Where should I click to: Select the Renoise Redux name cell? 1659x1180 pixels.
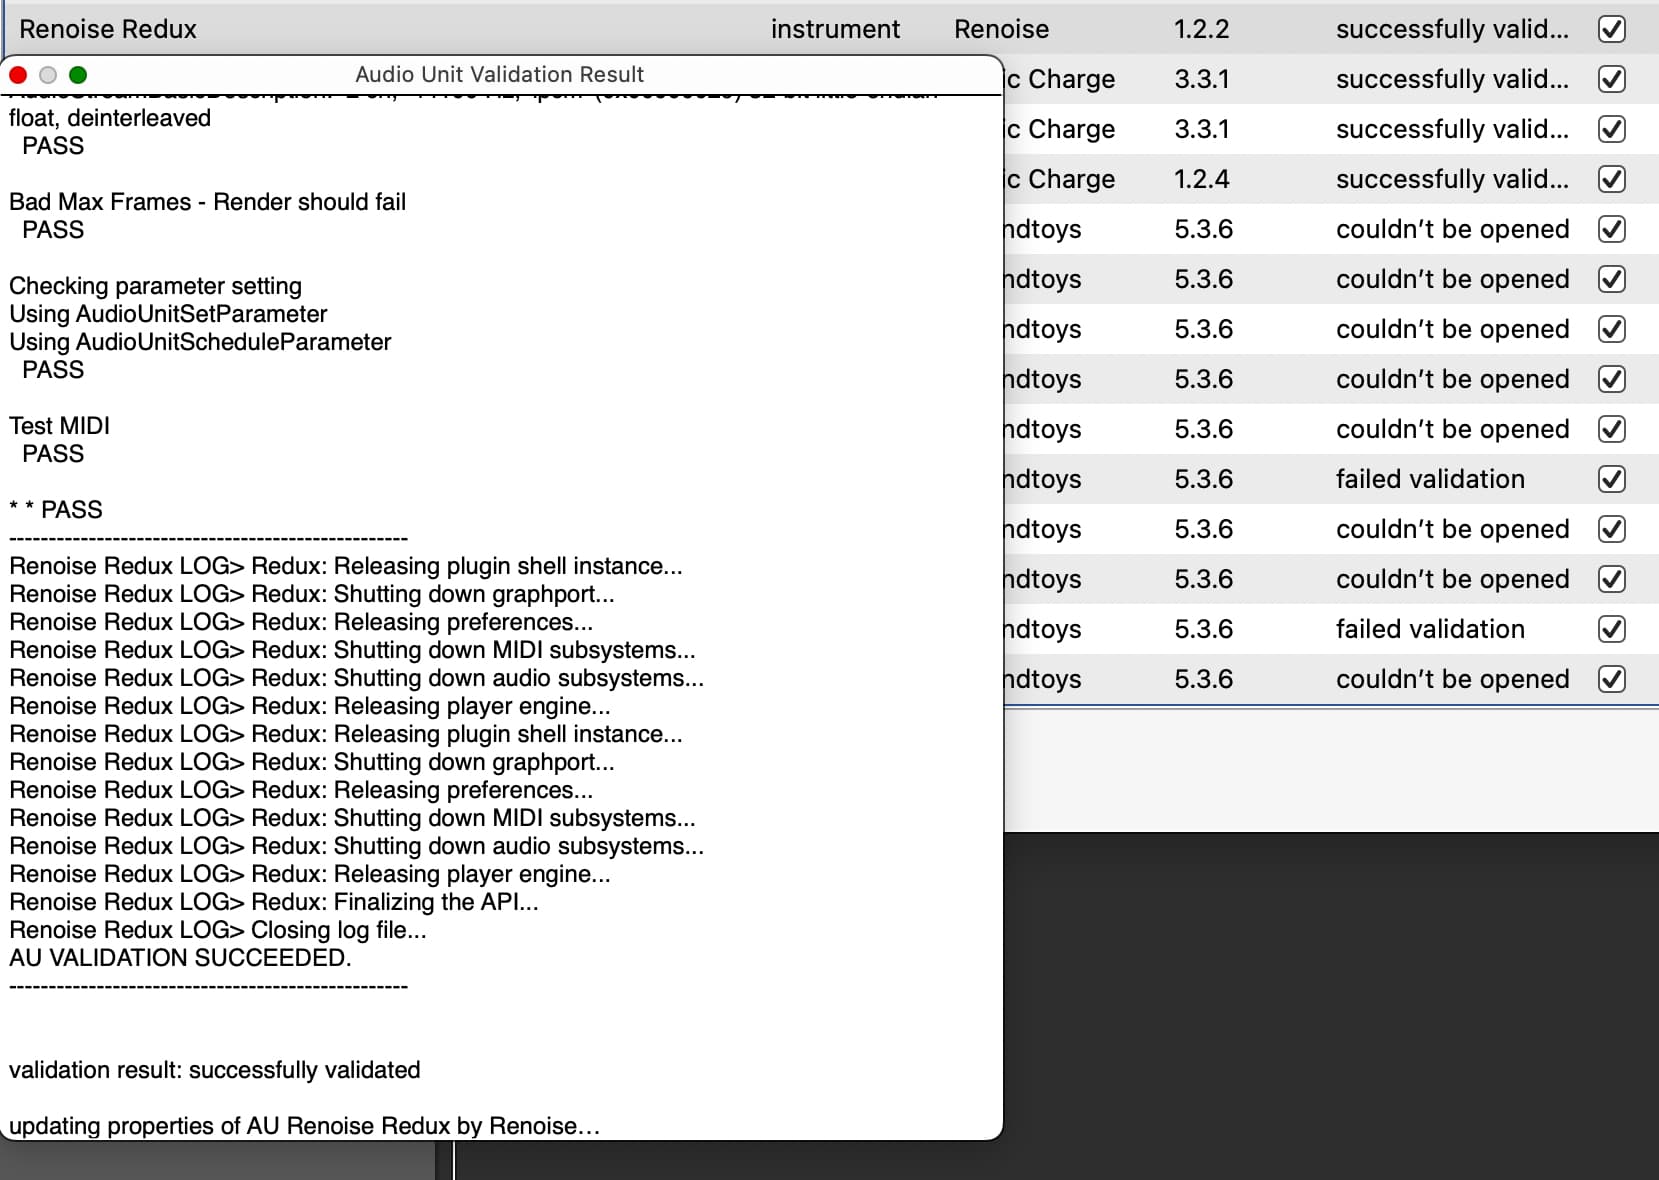coord(108,29)
